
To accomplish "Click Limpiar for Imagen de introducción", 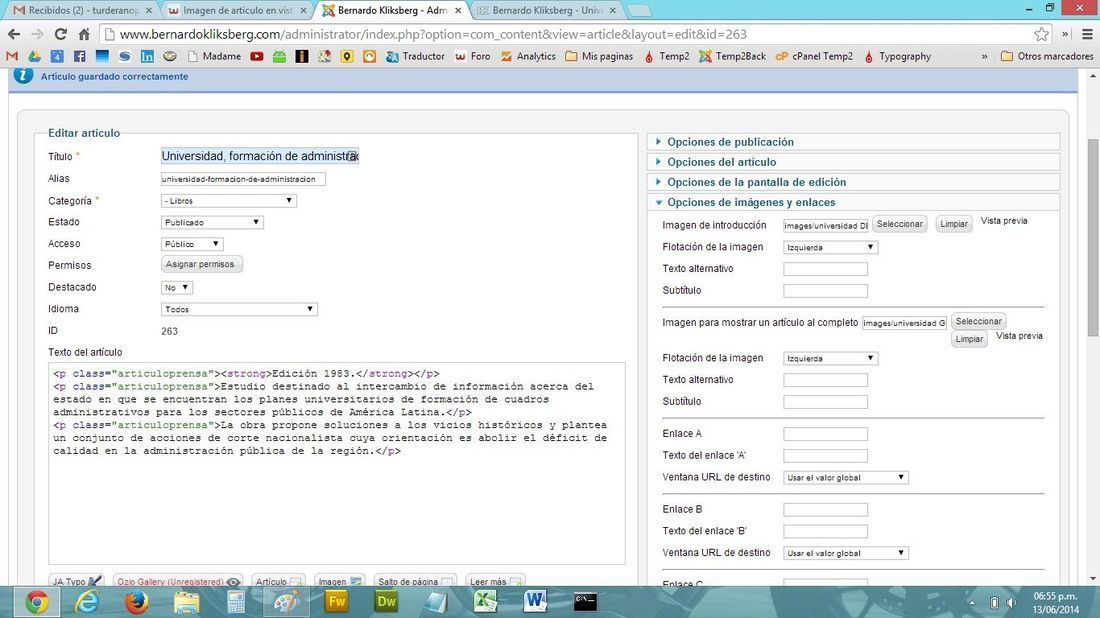I will (x=953, y=224).
